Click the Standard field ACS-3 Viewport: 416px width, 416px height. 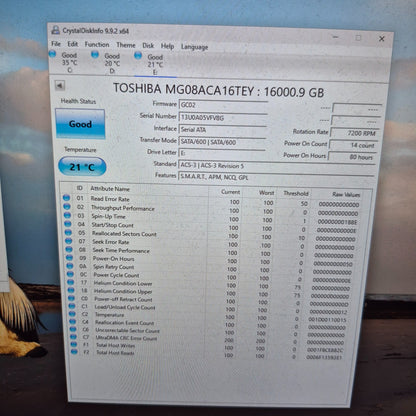pos(277,166)
